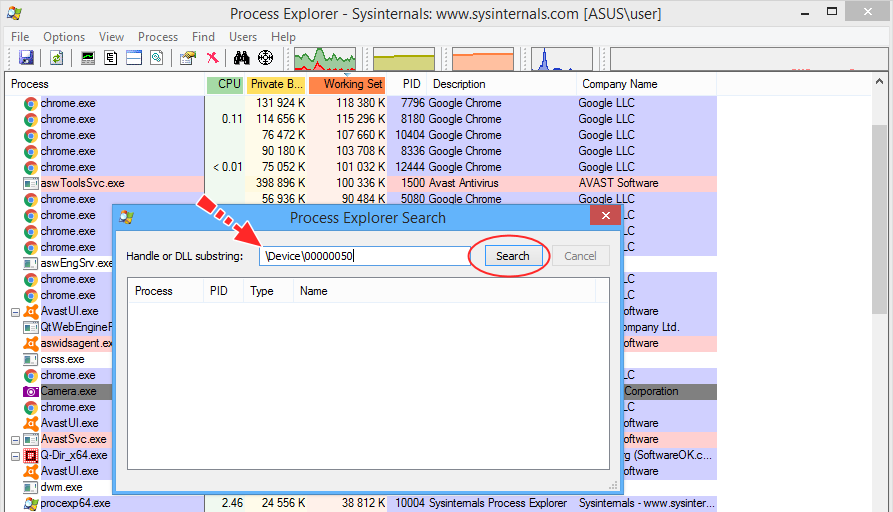Open the Find menu
893x512 pixels.
pyautogui.click(x=203, y=37)
